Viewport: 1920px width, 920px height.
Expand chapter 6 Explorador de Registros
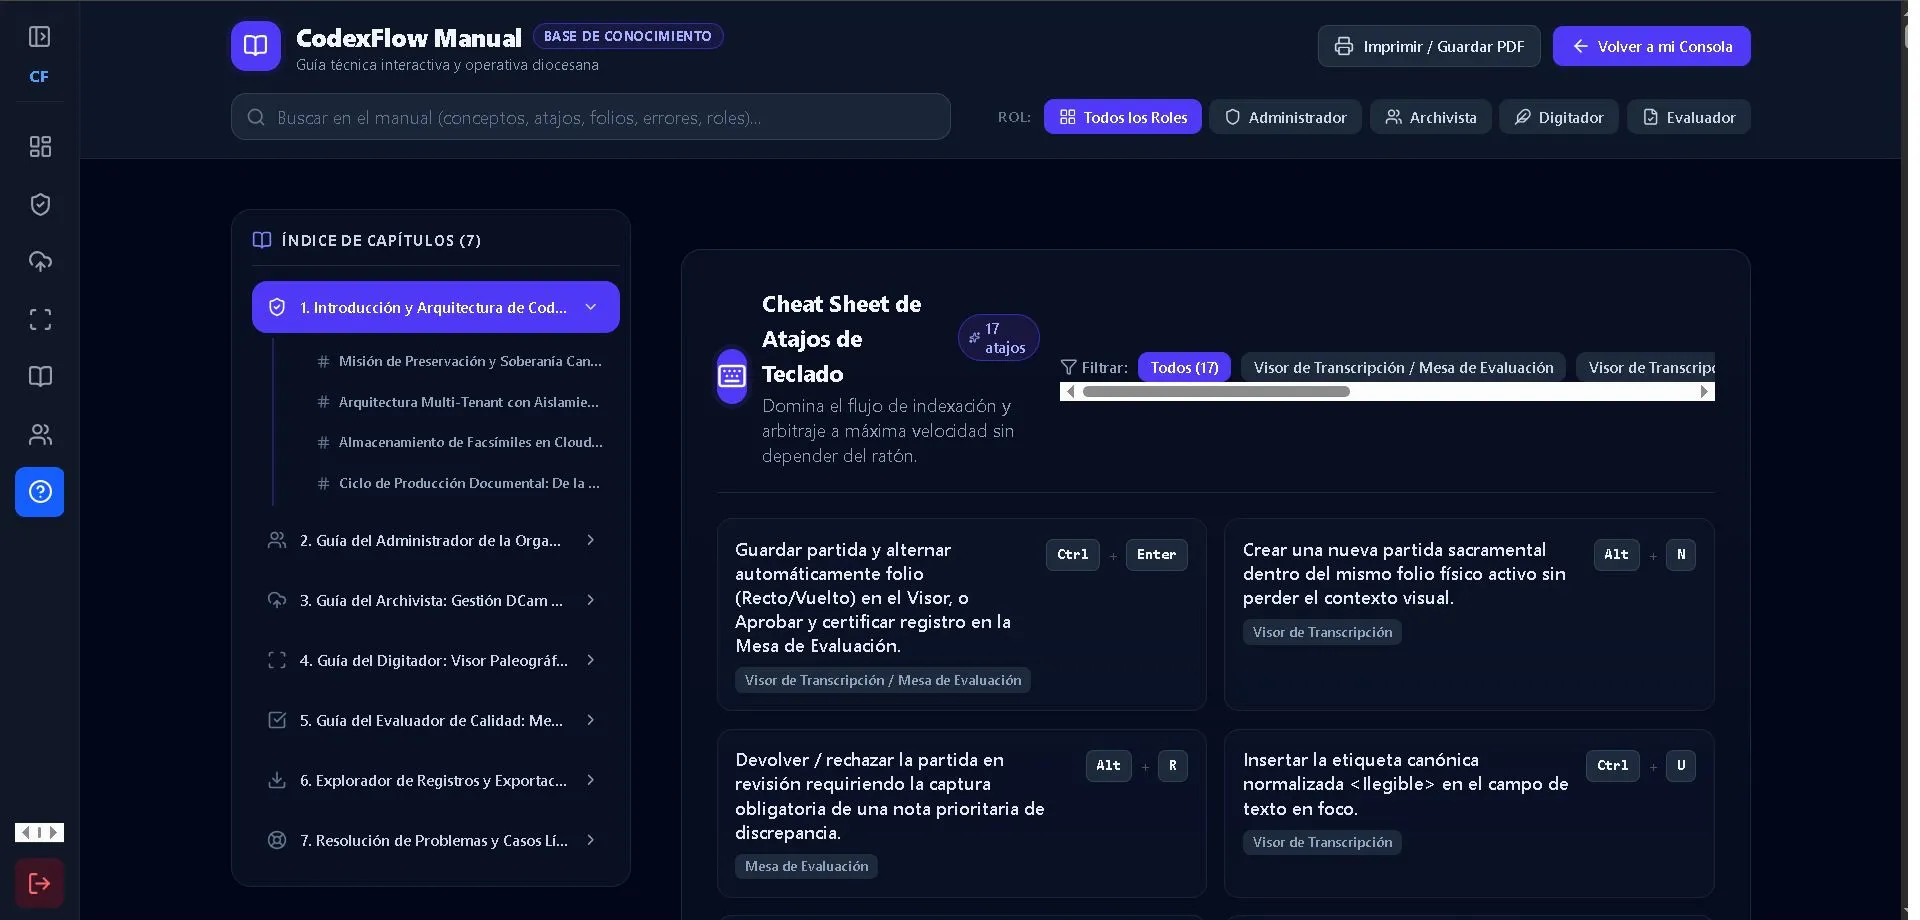point(436,780)
